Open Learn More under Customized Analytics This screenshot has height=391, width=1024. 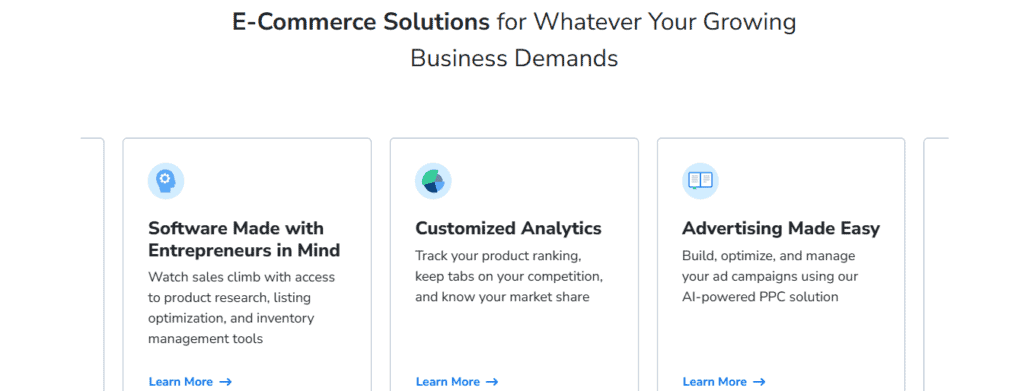coord(457,382)
